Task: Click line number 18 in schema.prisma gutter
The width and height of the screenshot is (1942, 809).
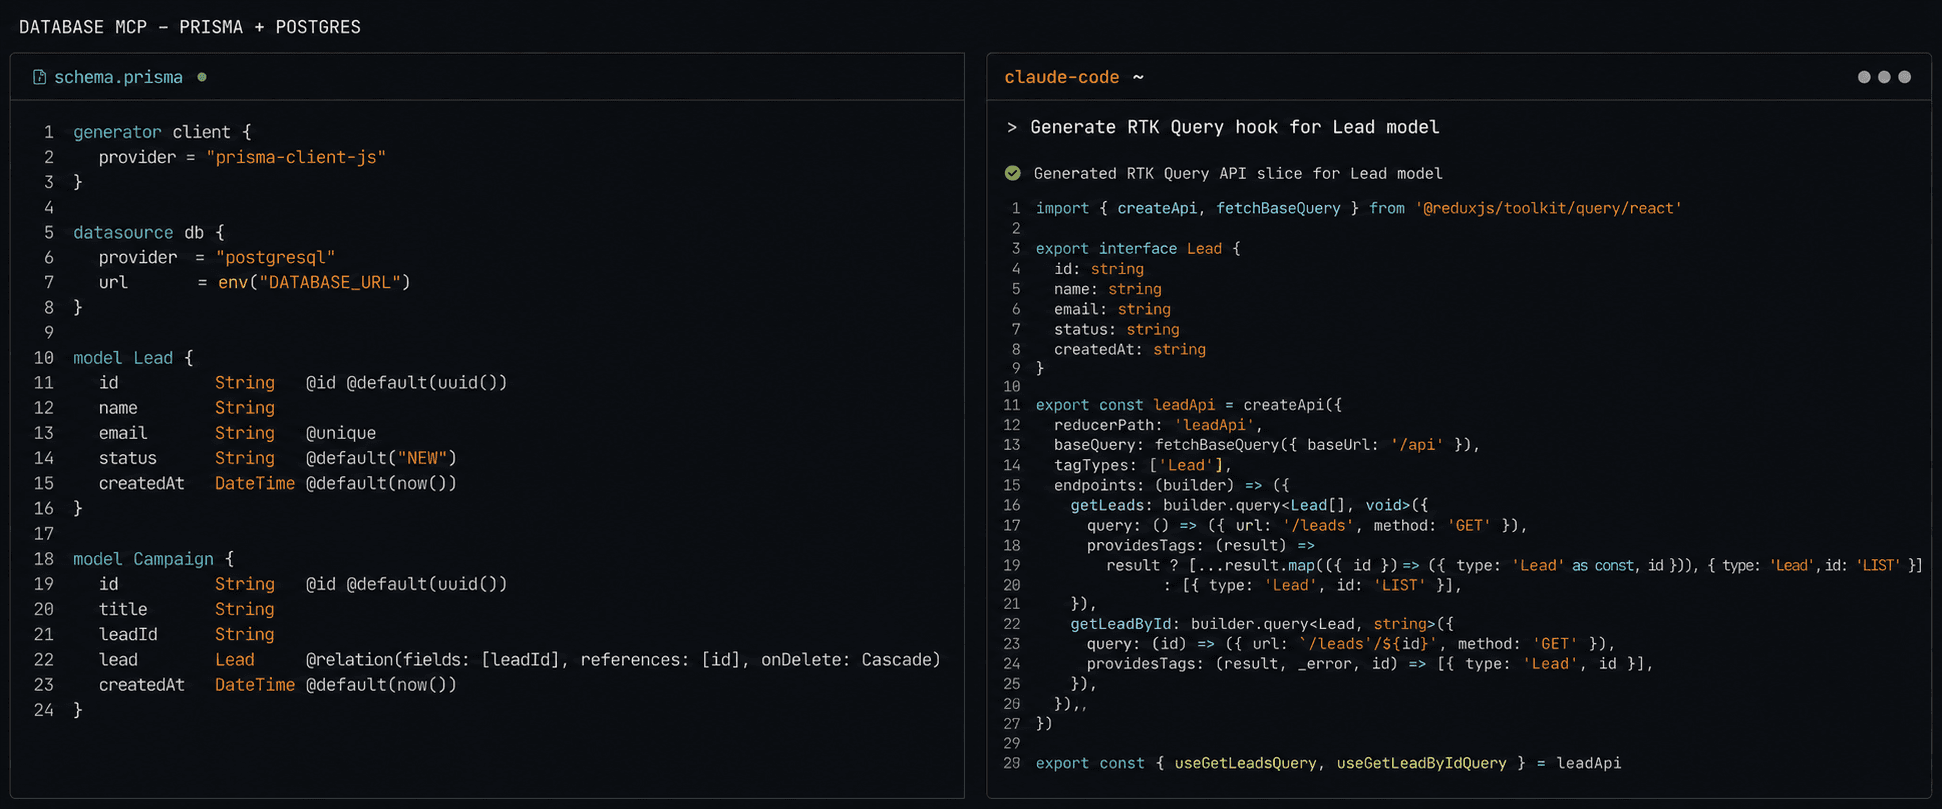Action: point(43,559)
